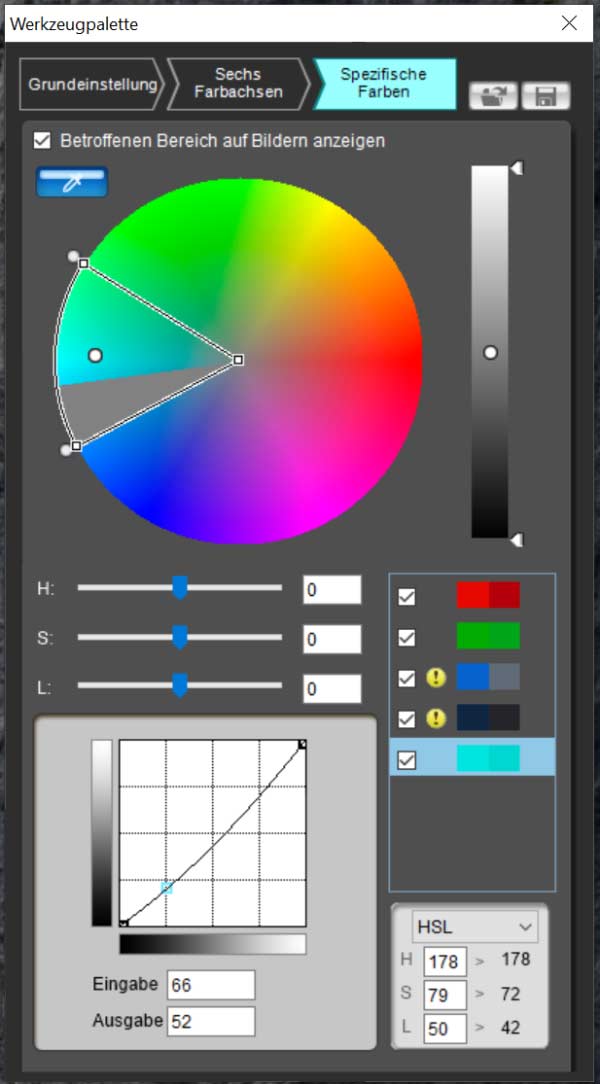Switch to the Grundeinstellung tab

pos(91,84)
